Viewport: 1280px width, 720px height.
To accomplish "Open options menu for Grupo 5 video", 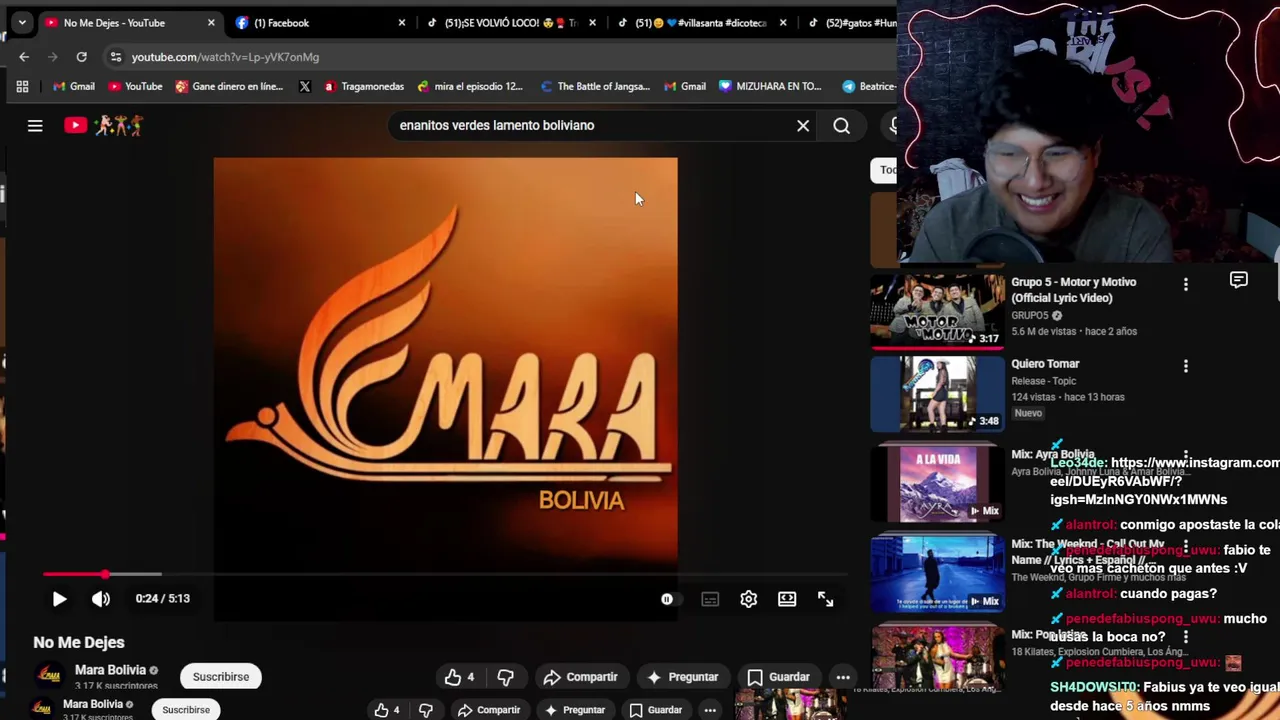I will [x=1186, y=285].
